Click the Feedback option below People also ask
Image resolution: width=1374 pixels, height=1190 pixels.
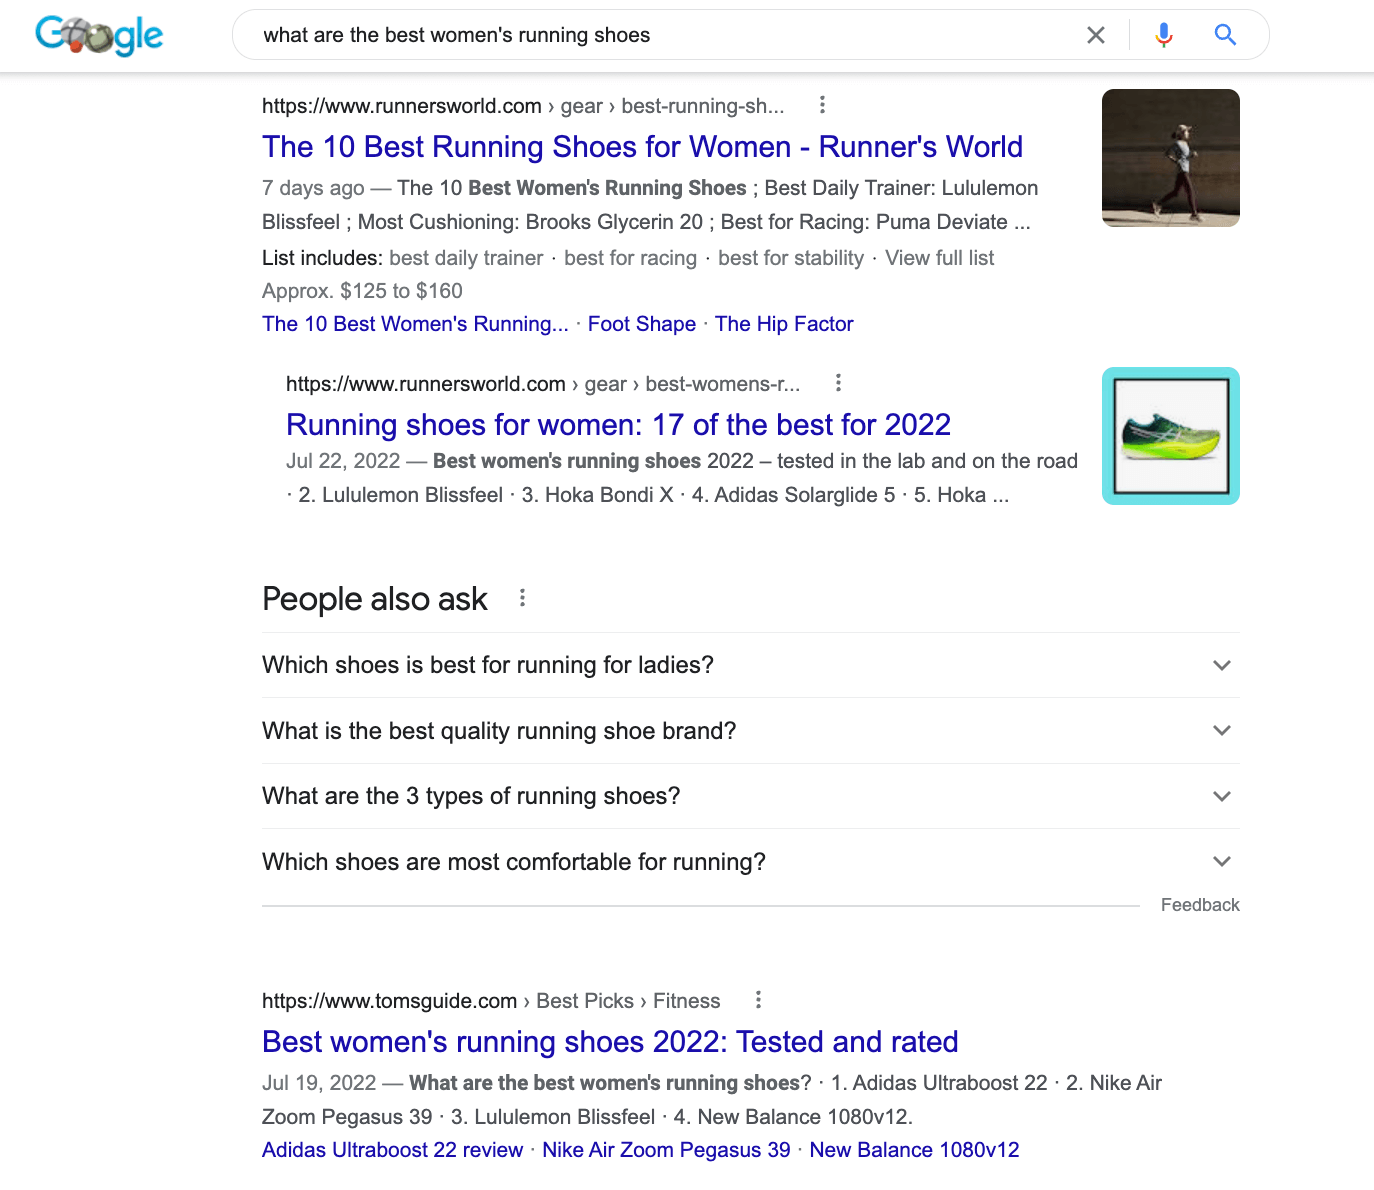[x=1199, y=904]
